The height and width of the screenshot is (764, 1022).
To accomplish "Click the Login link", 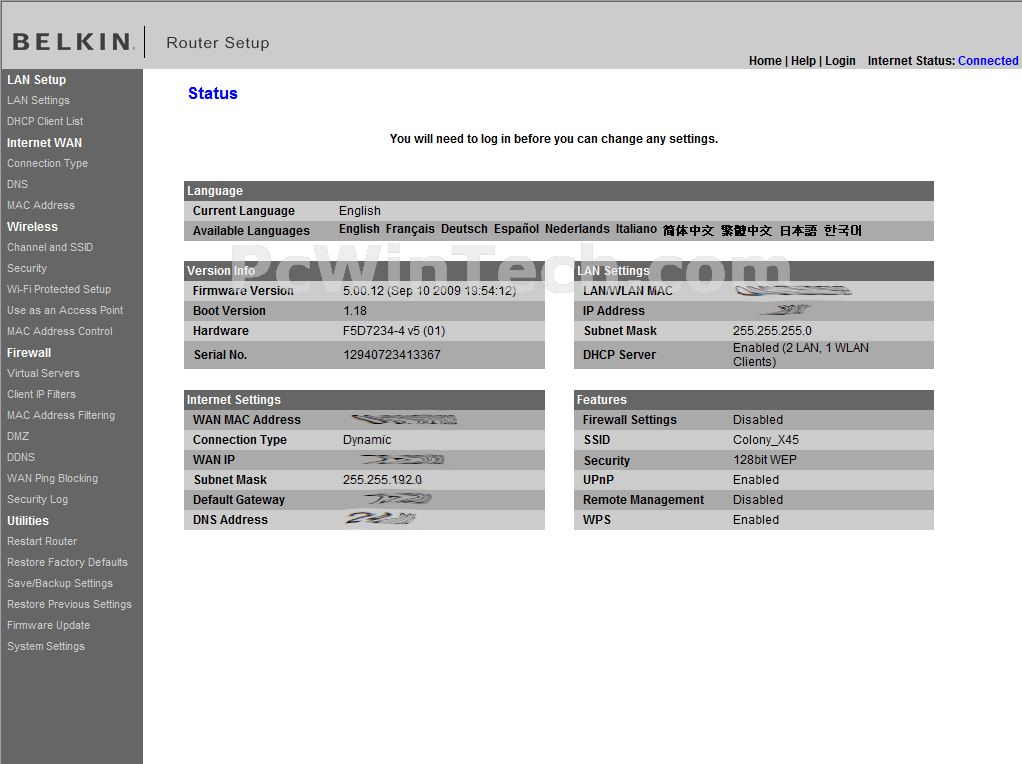I will coord(840,61).
